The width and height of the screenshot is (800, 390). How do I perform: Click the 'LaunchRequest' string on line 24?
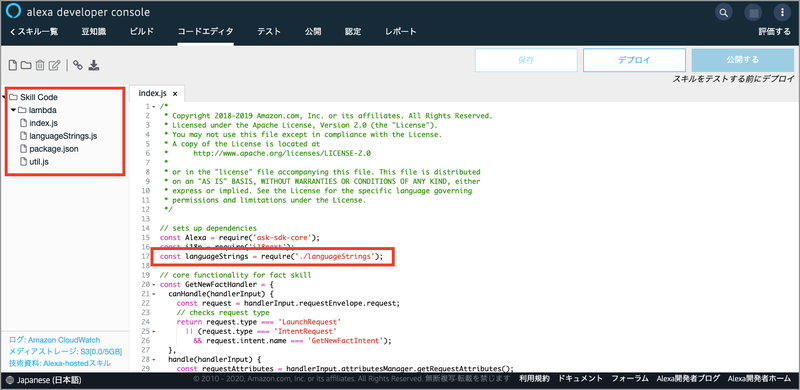coord(308,322)
